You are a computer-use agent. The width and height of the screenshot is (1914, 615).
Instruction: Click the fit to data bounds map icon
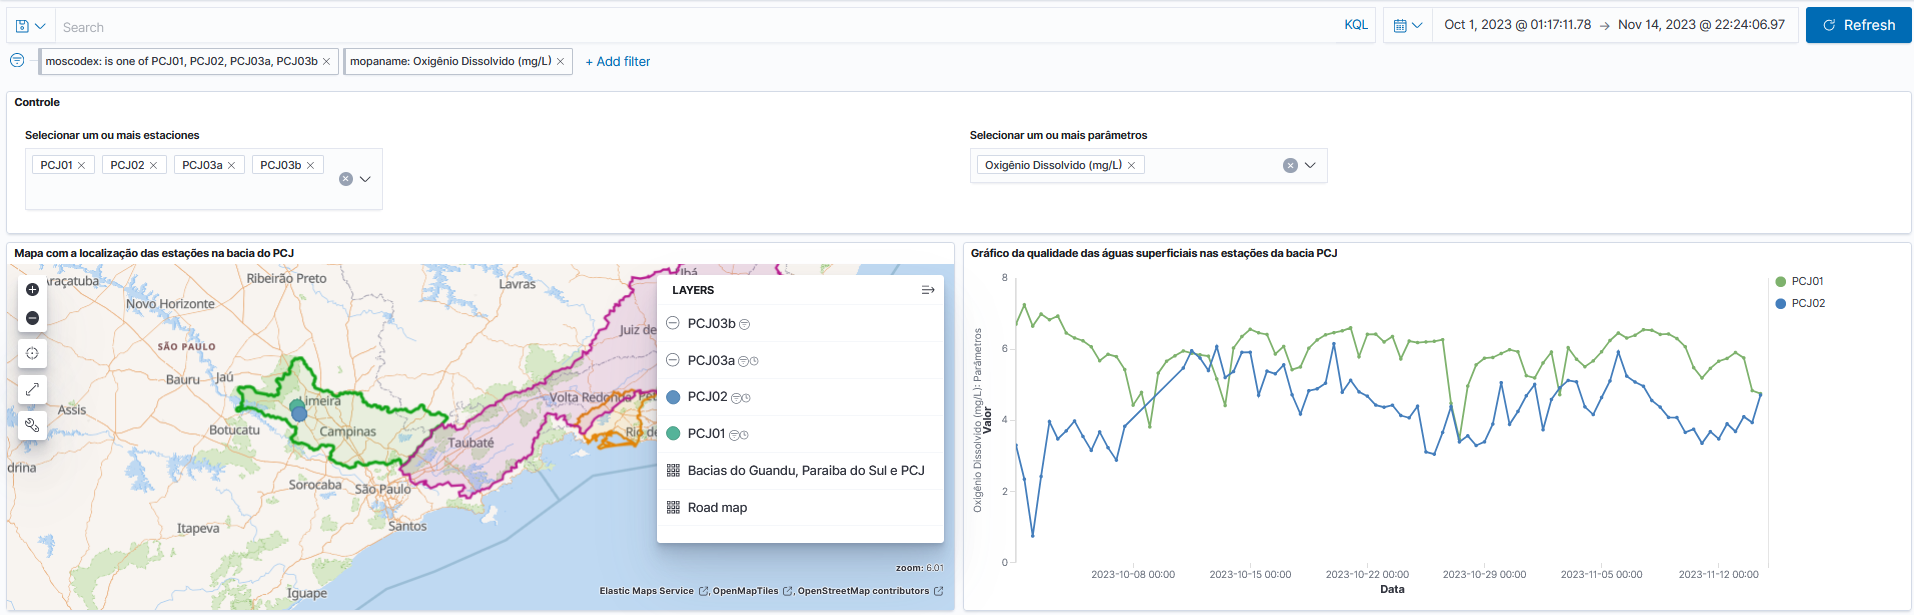(x=32, y=353)
